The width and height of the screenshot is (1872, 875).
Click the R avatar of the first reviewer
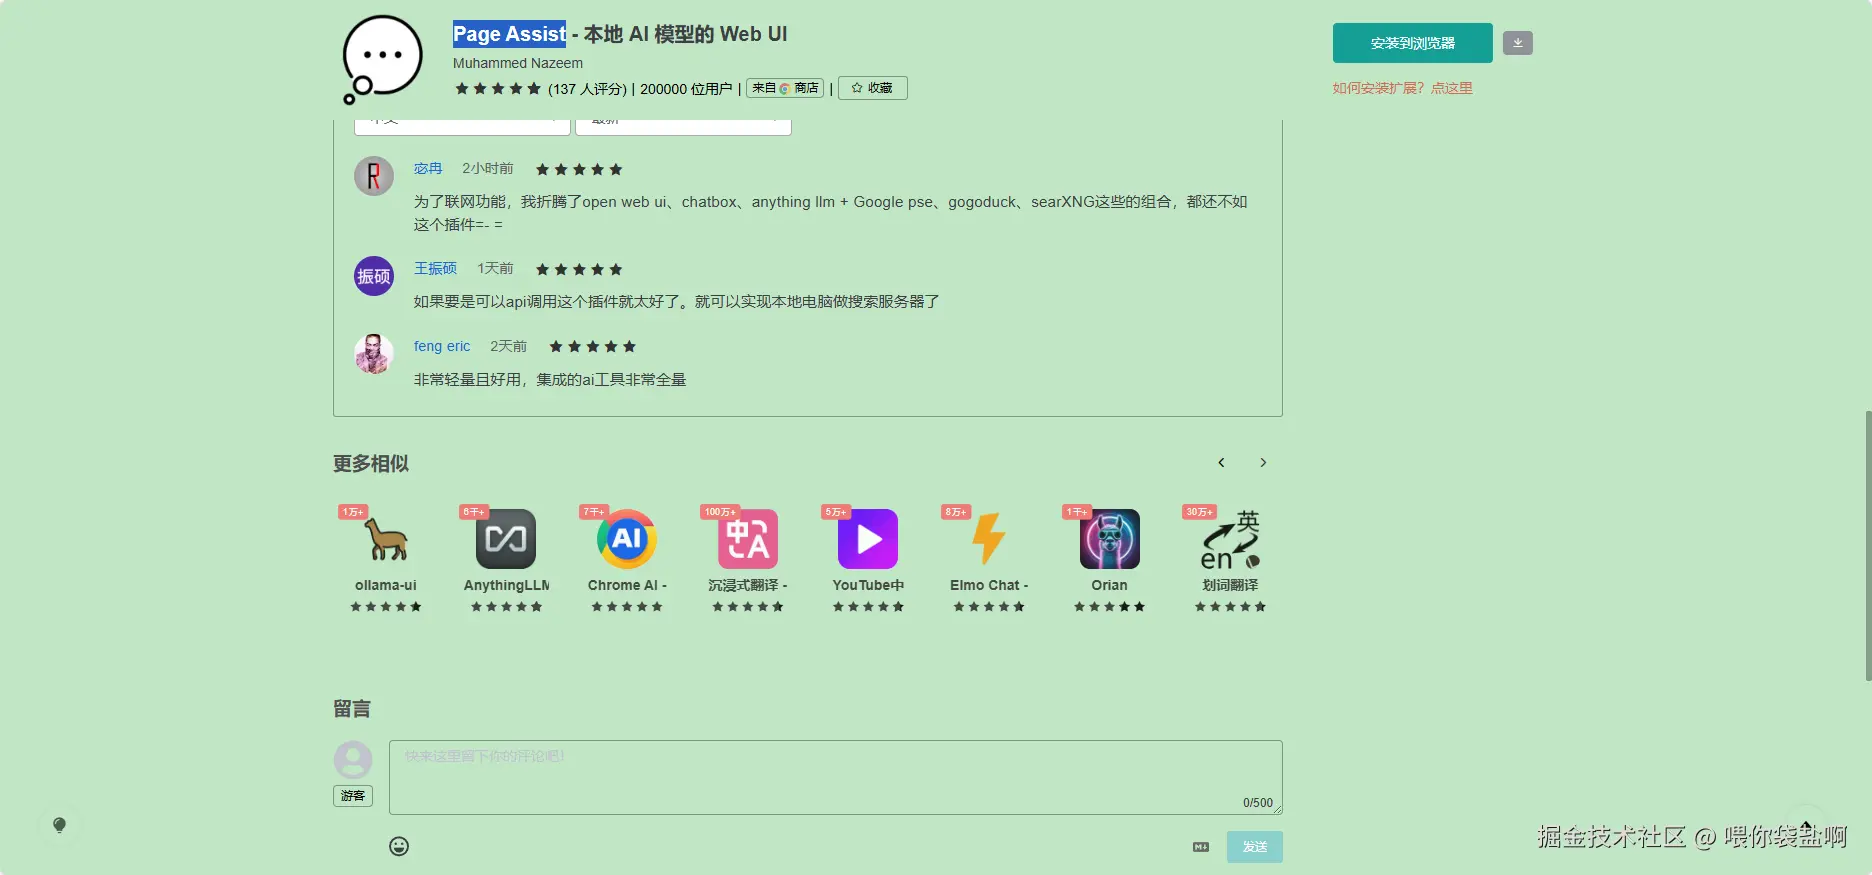tap(374, 176)
